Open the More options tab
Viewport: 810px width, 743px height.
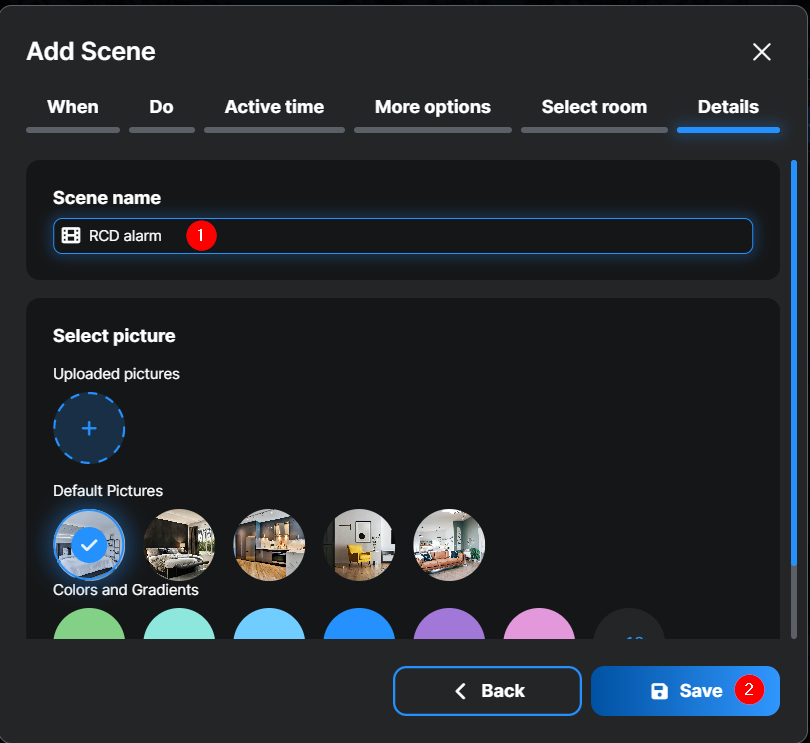pyautogui.click(x=432, y=107)
